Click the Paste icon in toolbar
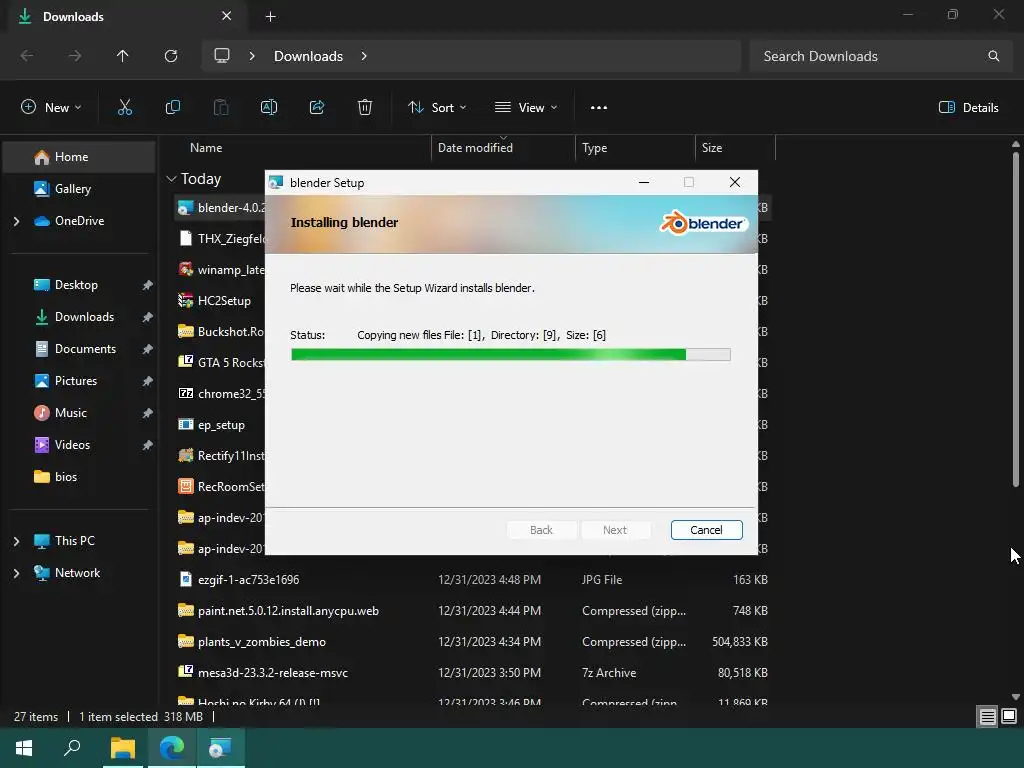The image size is (1024, 768). tap(221, 108)
